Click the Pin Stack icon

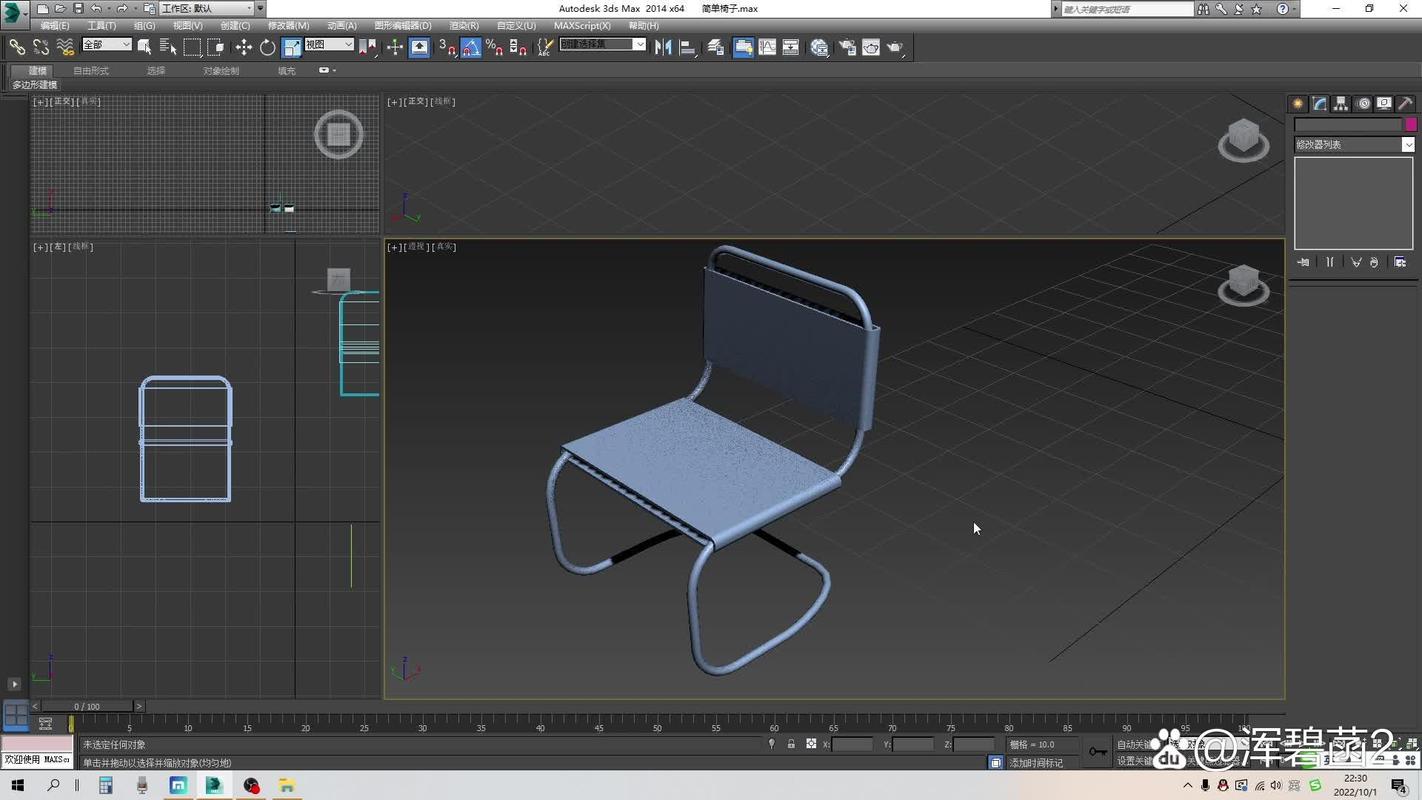(x=1303, y=262)
